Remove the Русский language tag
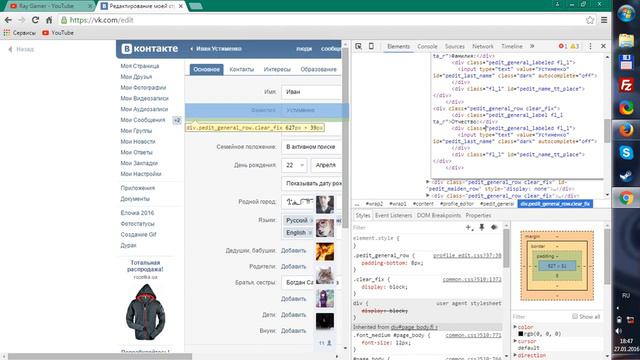 point(311,221)
